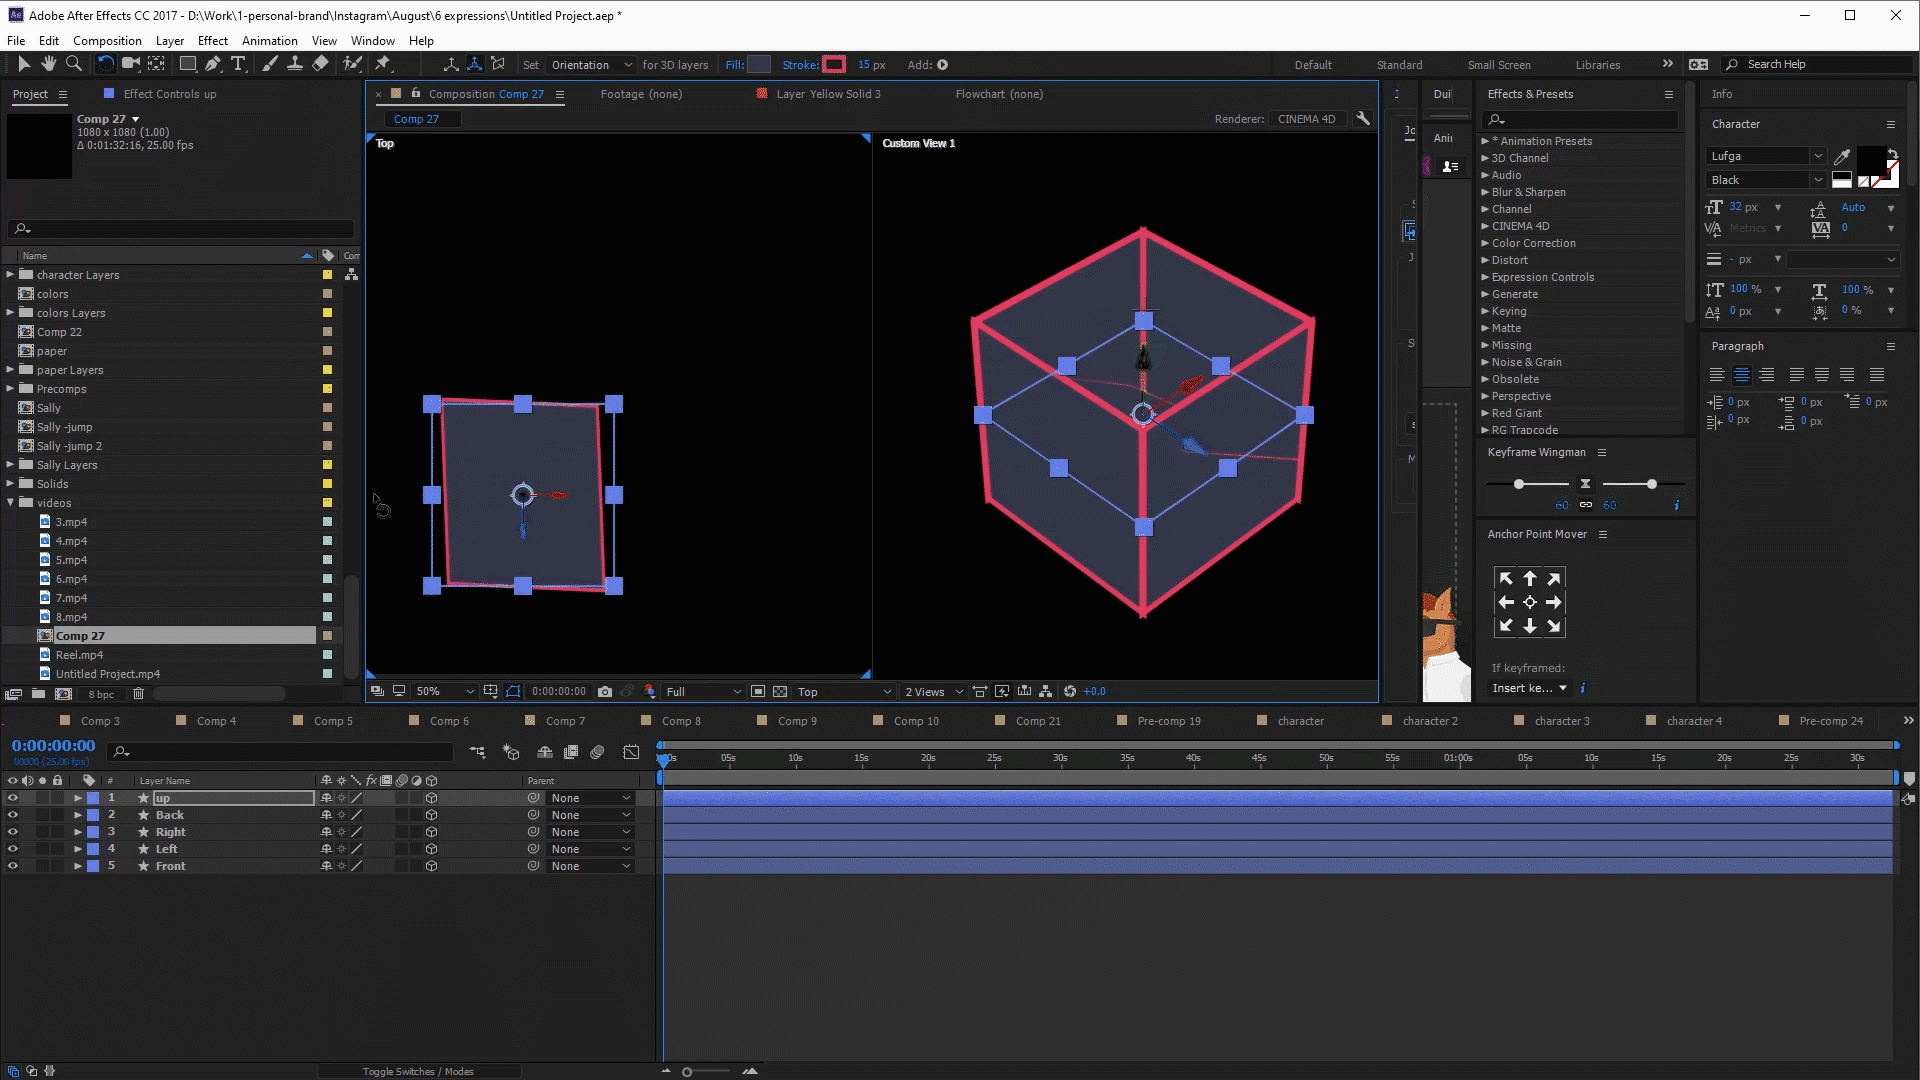Screen dimensions: 1920x1080
Task: Click the Stroke color swatch
Action: coord(833,65)
